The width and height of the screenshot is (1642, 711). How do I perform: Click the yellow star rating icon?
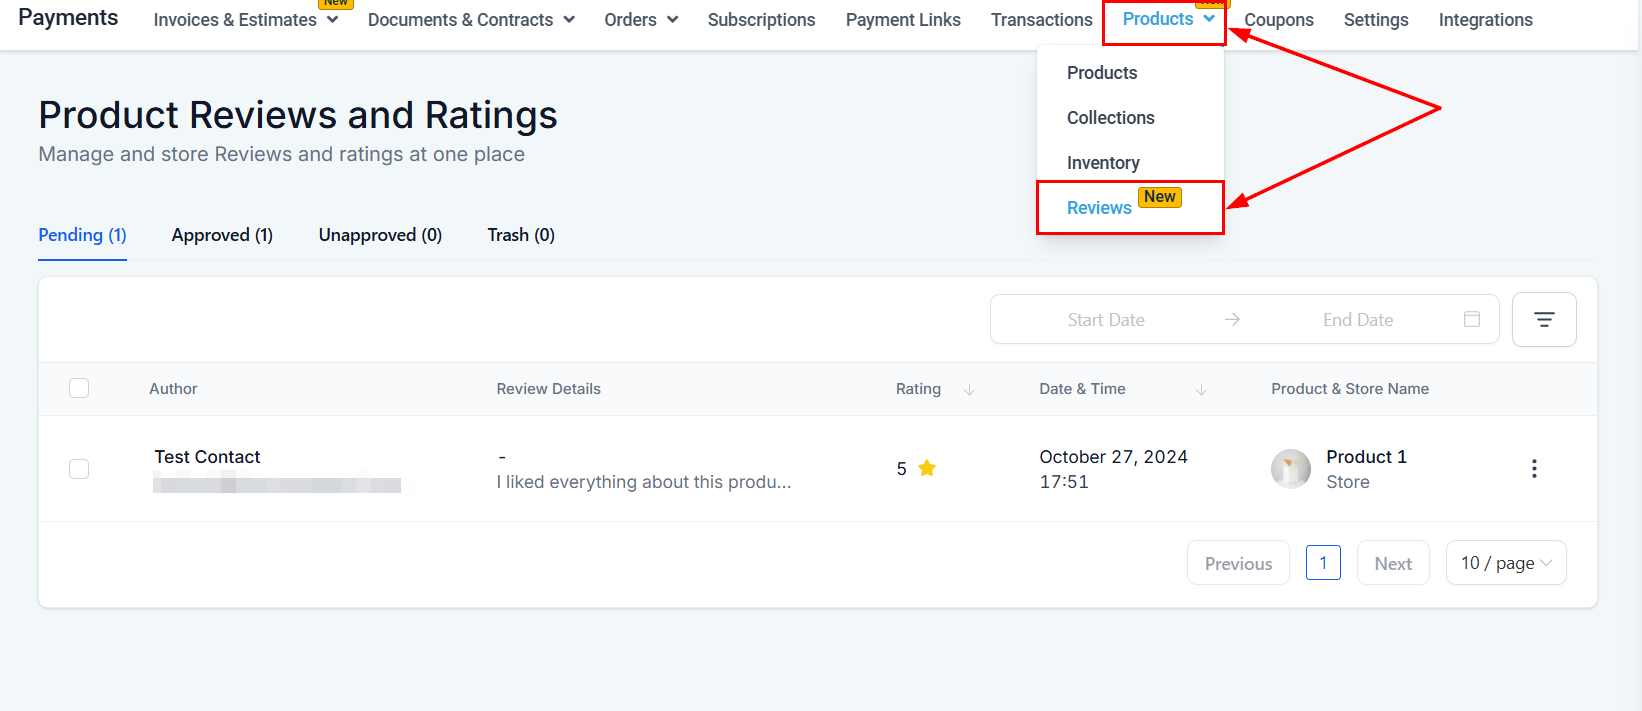tap(927, 468)
